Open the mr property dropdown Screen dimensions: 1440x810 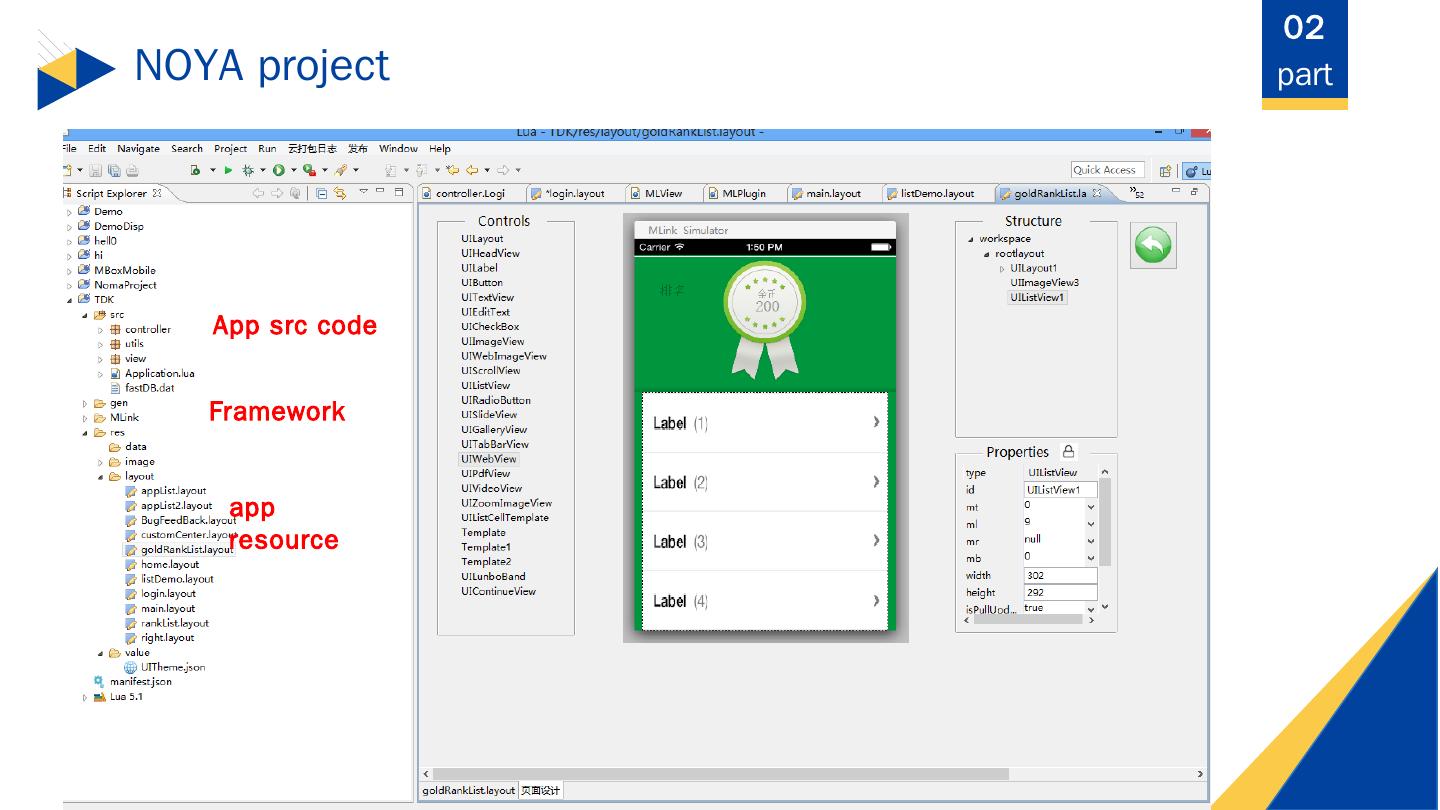tap(1090, 541)
